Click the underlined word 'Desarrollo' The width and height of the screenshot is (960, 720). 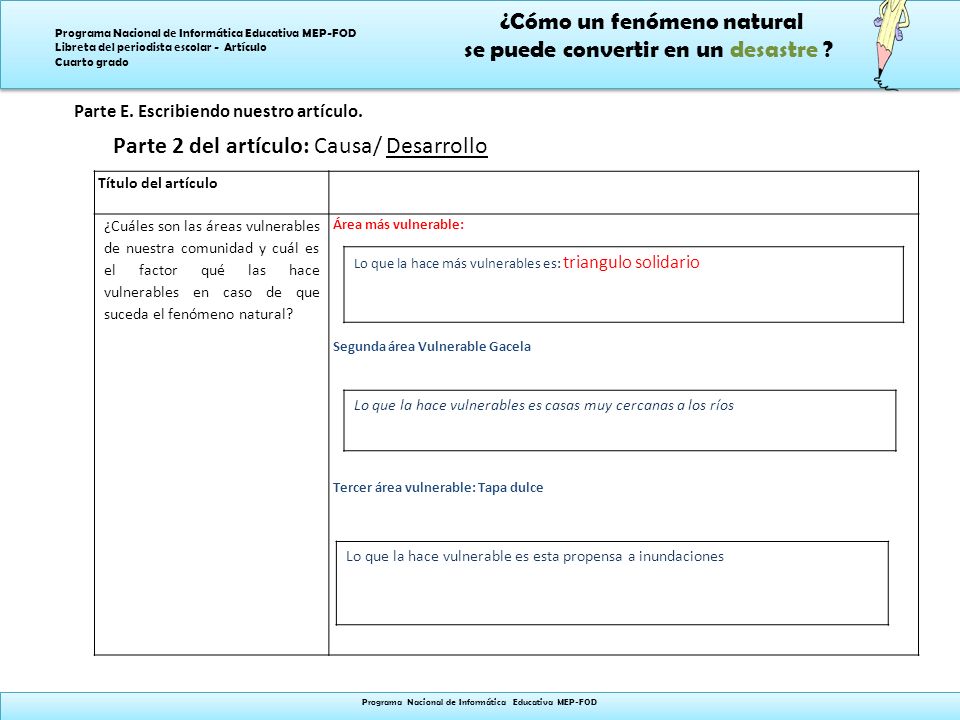coord(437,146)
